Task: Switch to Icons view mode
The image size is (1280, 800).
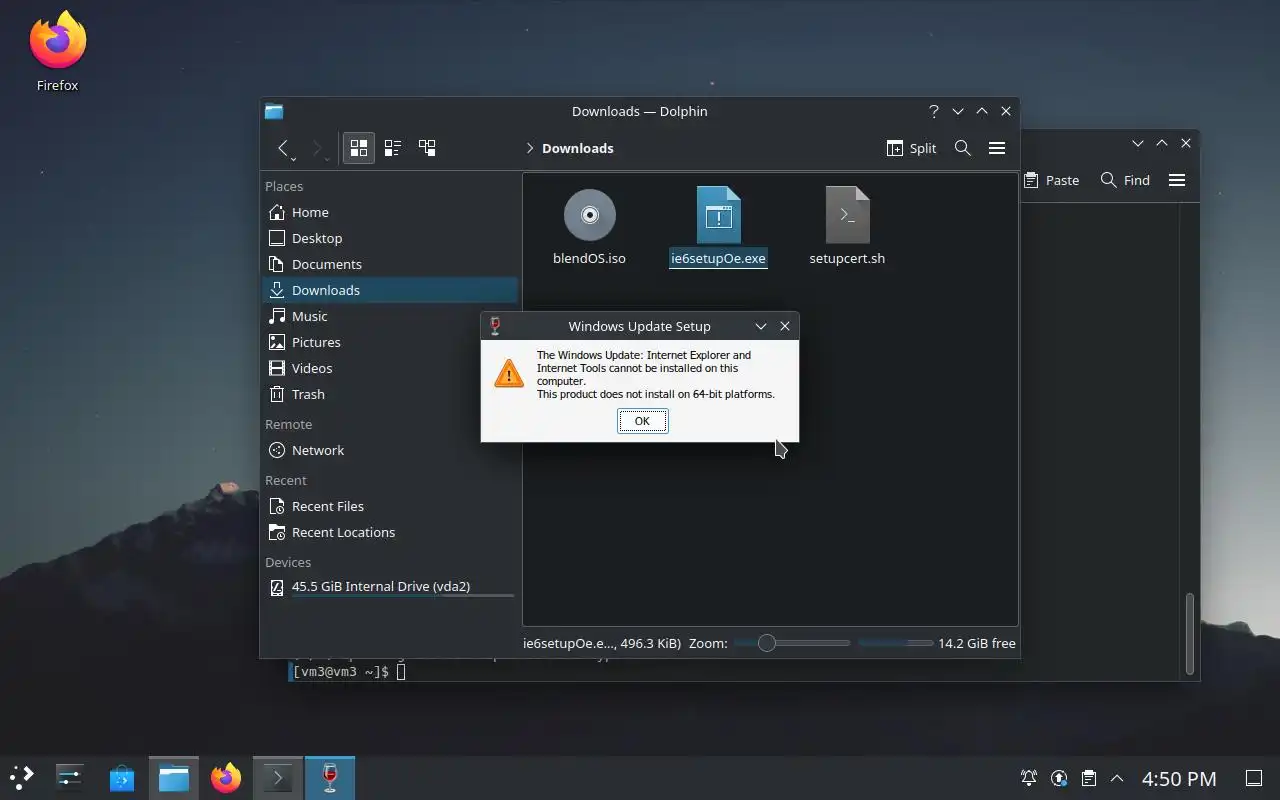Action: pyautogui.click(x=359, y=148)
